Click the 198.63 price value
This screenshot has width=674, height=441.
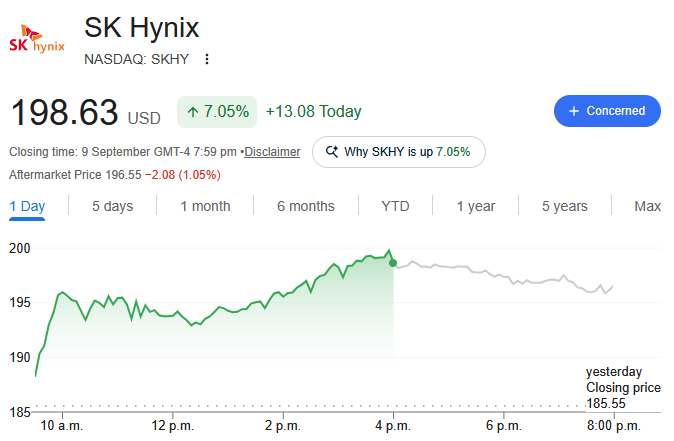point(64,112)
